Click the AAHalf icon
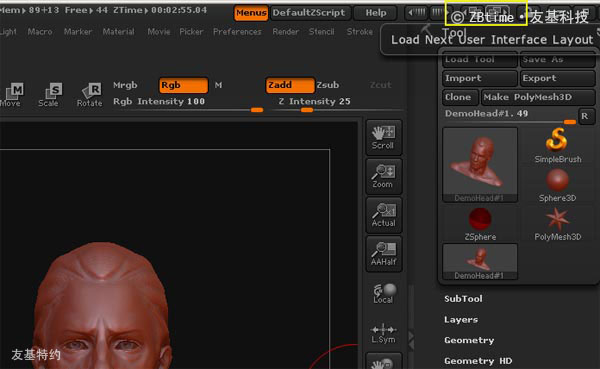This screenshot has width=600, height=369. pyautogui.click(x=383, y=254)
